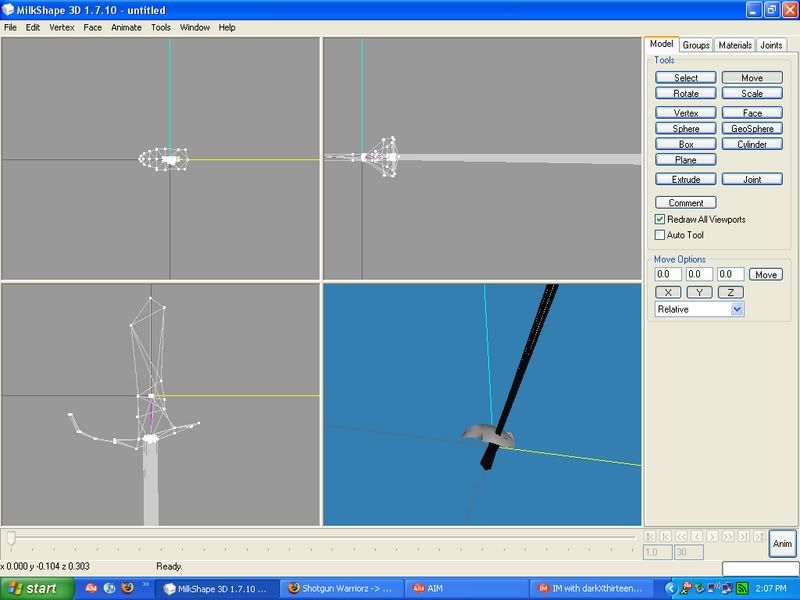Choose the Scale tool
The width and height of the screenshot is (800, 600).
pyautogui.click(x=752, y=93)
